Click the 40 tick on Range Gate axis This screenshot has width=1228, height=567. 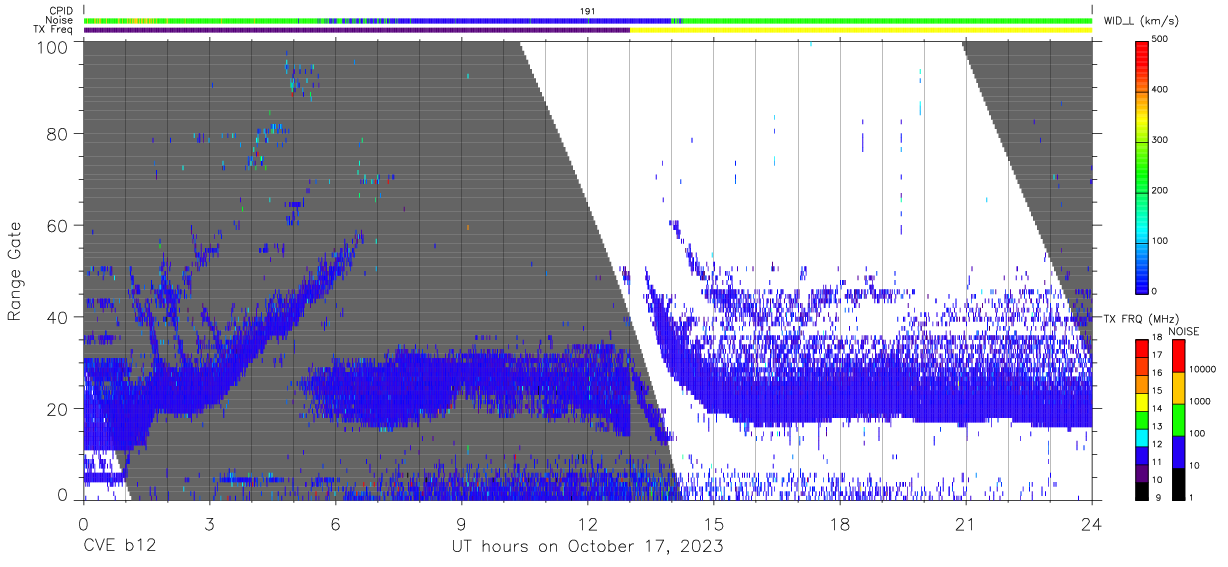57,317
